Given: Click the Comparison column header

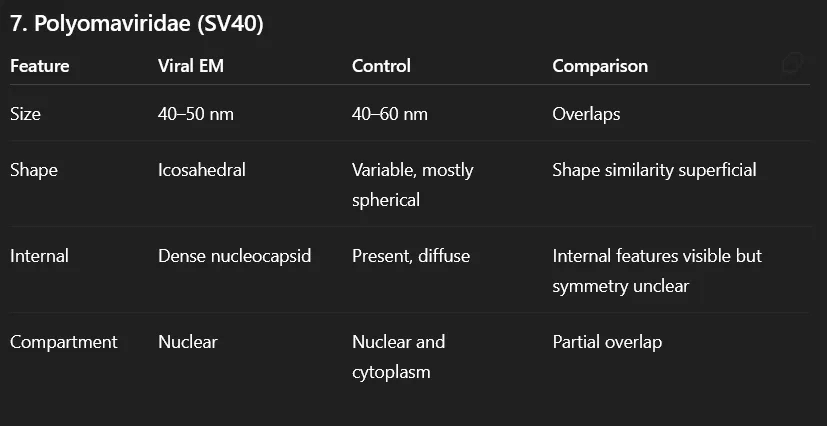Looking at the screenshot, I should point(600,66).
